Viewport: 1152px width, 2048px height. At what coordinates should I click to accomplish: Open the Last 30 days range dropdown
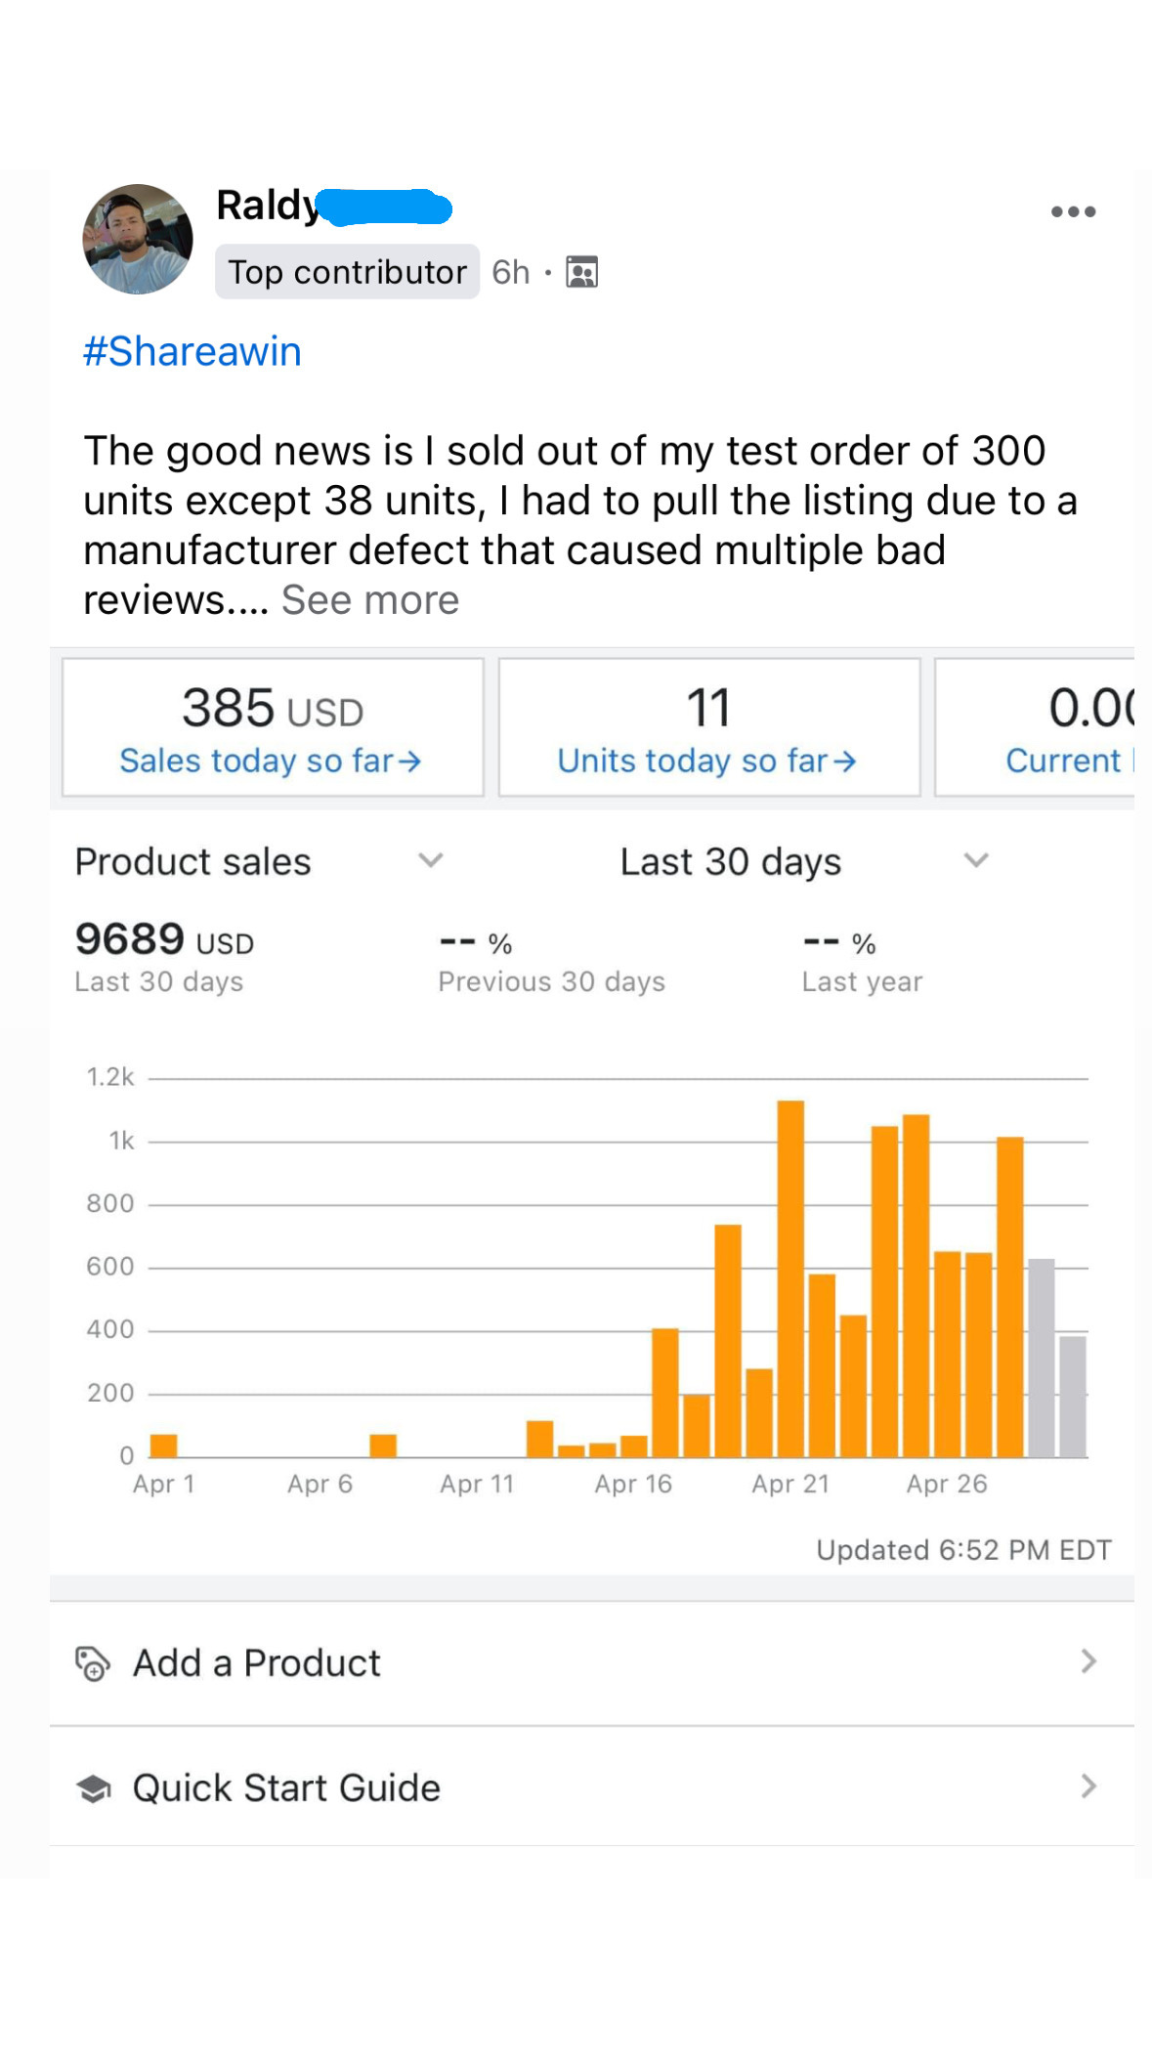point(976,860)
